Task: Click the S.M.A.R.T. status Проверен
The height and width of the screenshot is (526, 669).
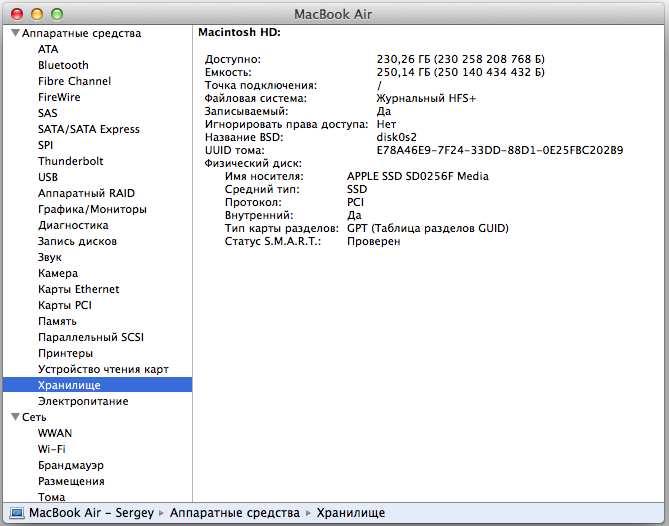Action: click(373, 241)
